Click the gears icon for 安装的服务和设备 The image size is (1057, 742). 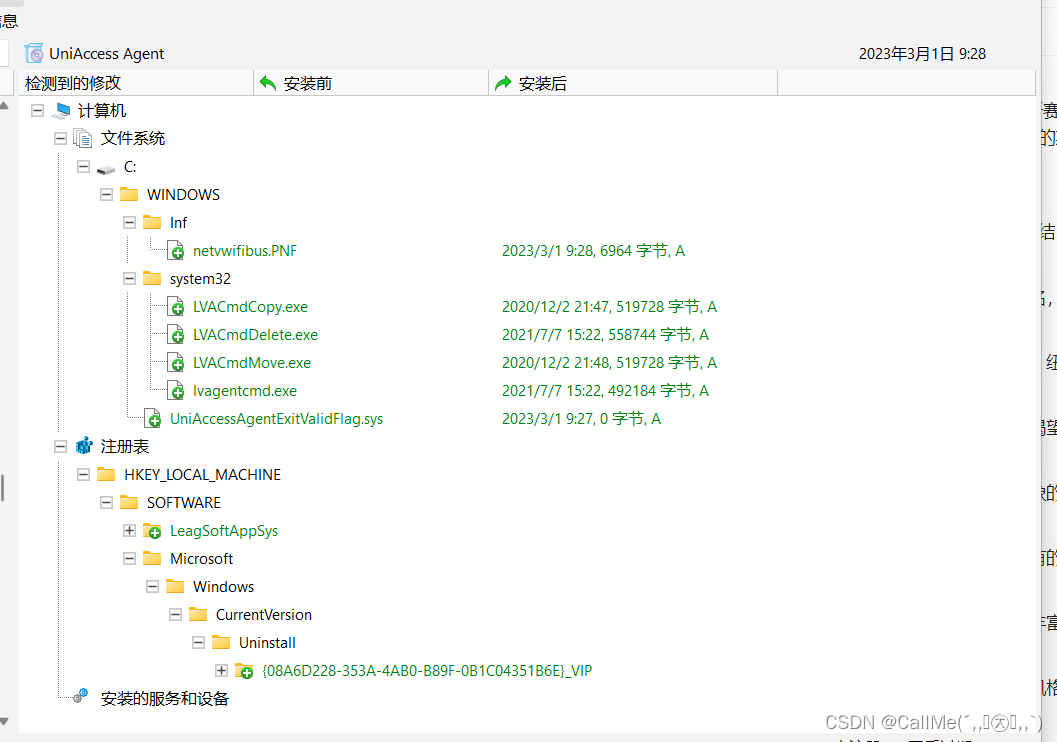coord(81,695)
